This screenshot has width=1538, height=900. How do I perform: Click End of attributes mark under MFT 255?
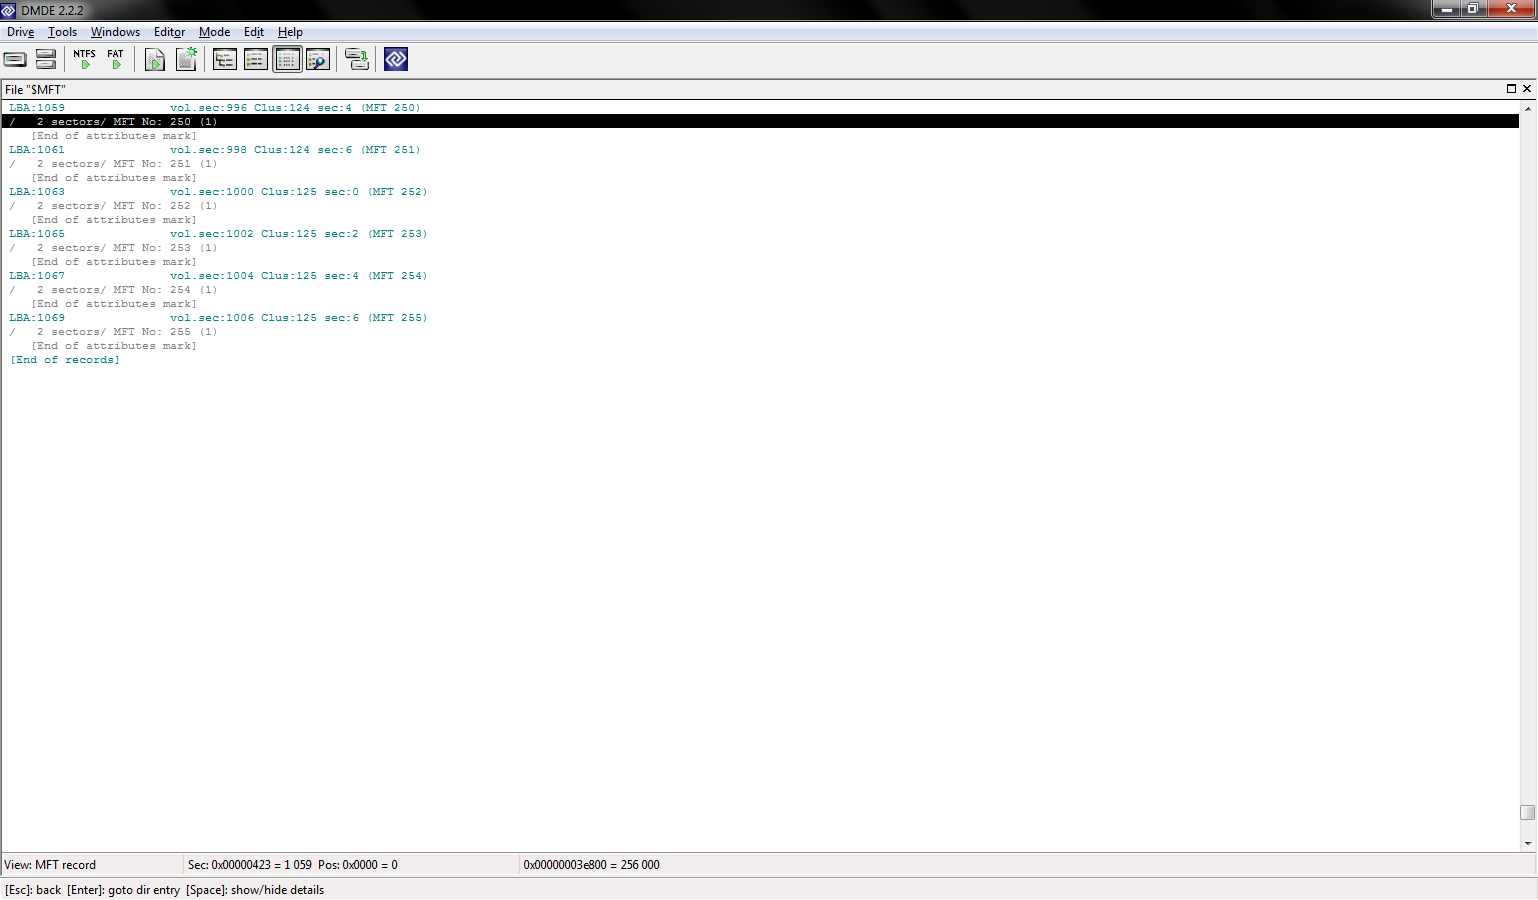[114, 346]
